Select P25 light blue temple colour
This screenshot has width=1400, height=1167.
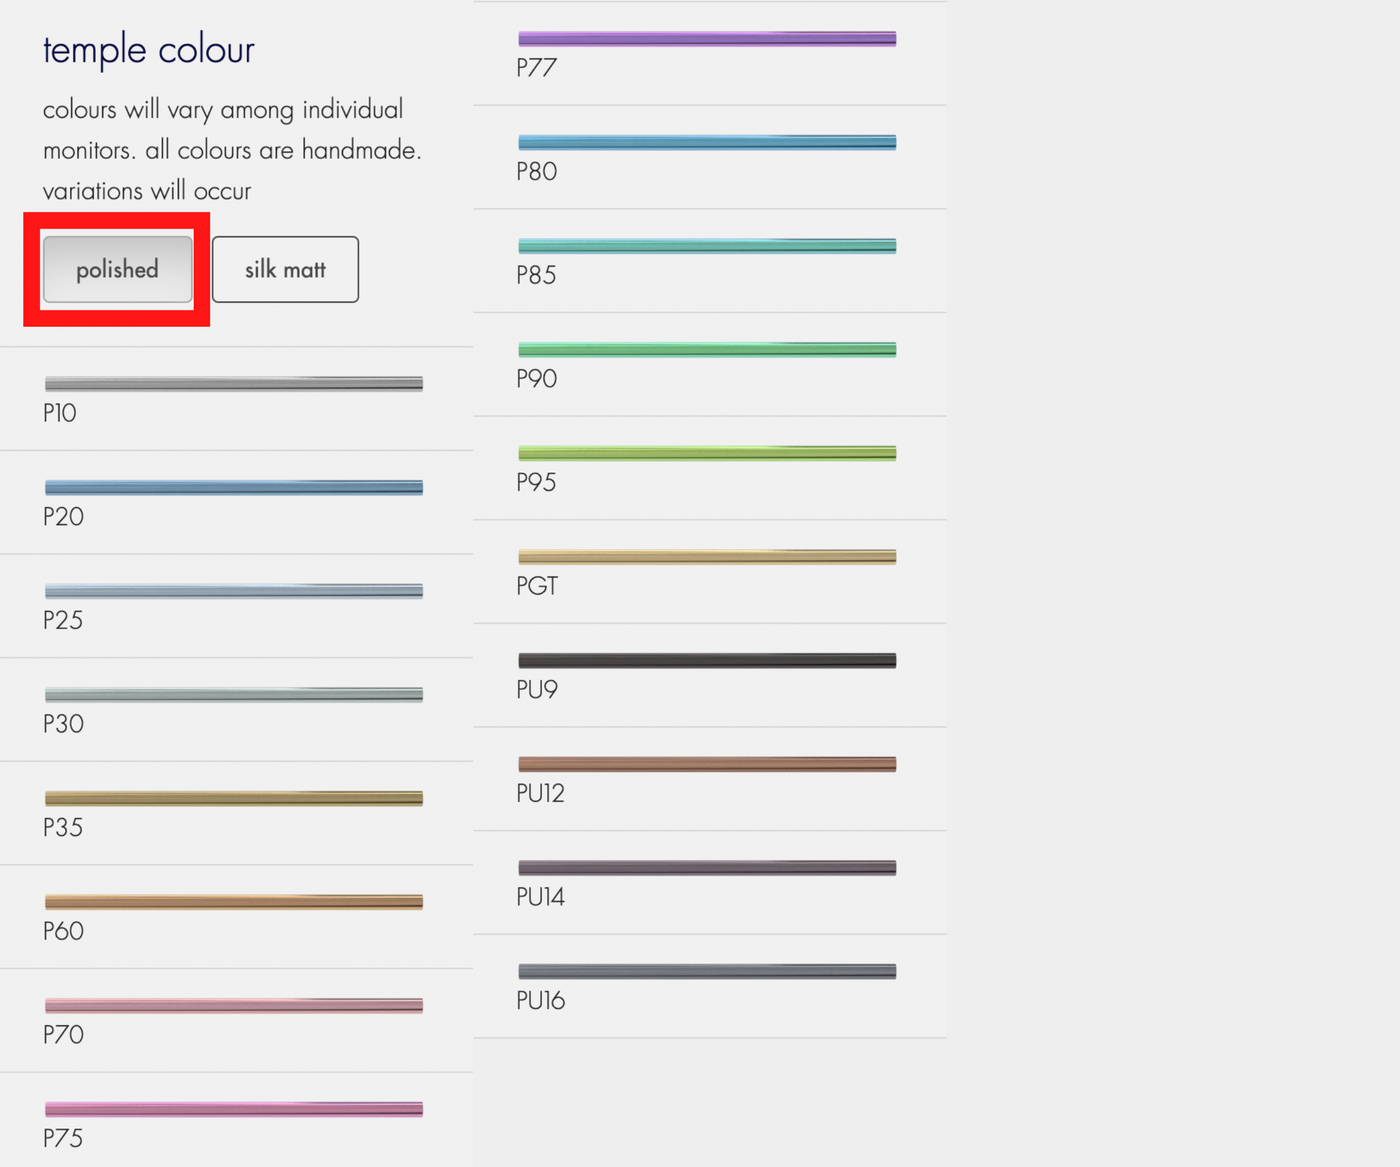(x=234, y=591)
